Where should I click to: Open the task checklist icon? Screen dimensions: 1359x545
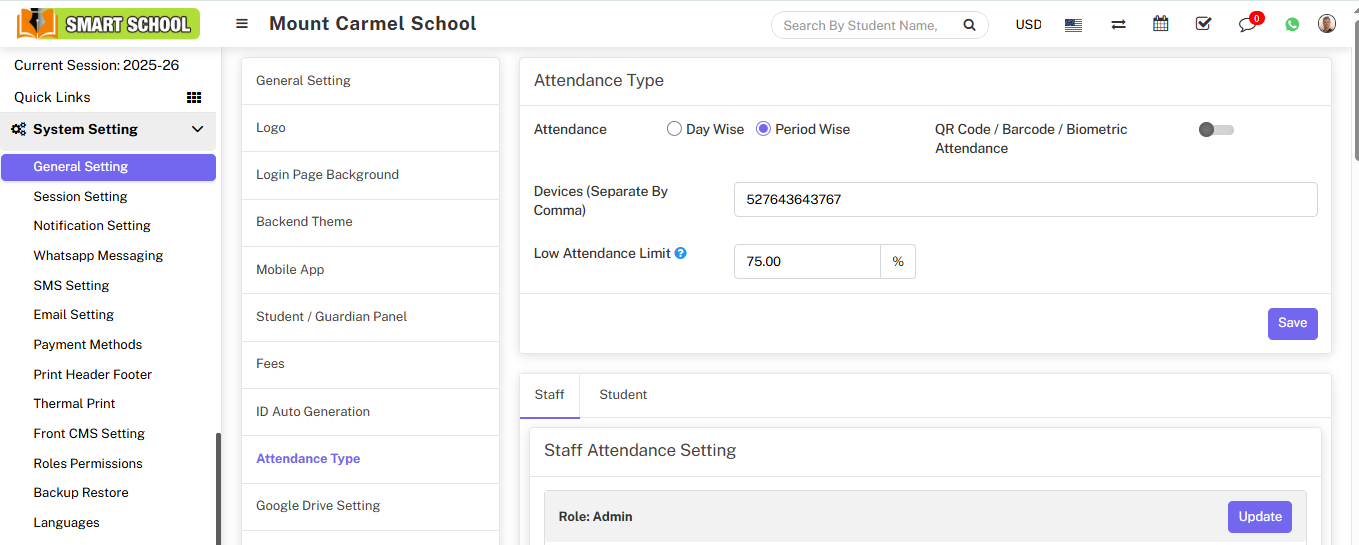pyautogui.click(x=1203, y=24)
